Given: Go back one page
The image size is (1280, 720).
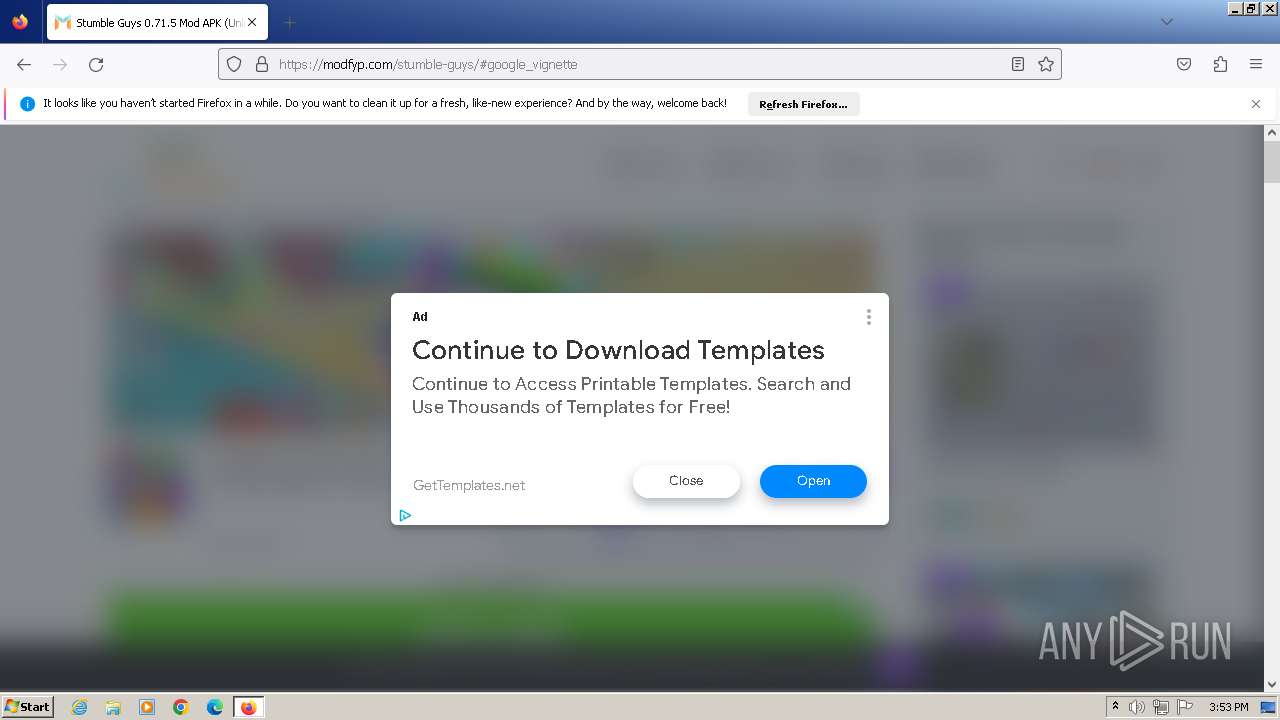Looking at the screenshot, I should [24, 64].
